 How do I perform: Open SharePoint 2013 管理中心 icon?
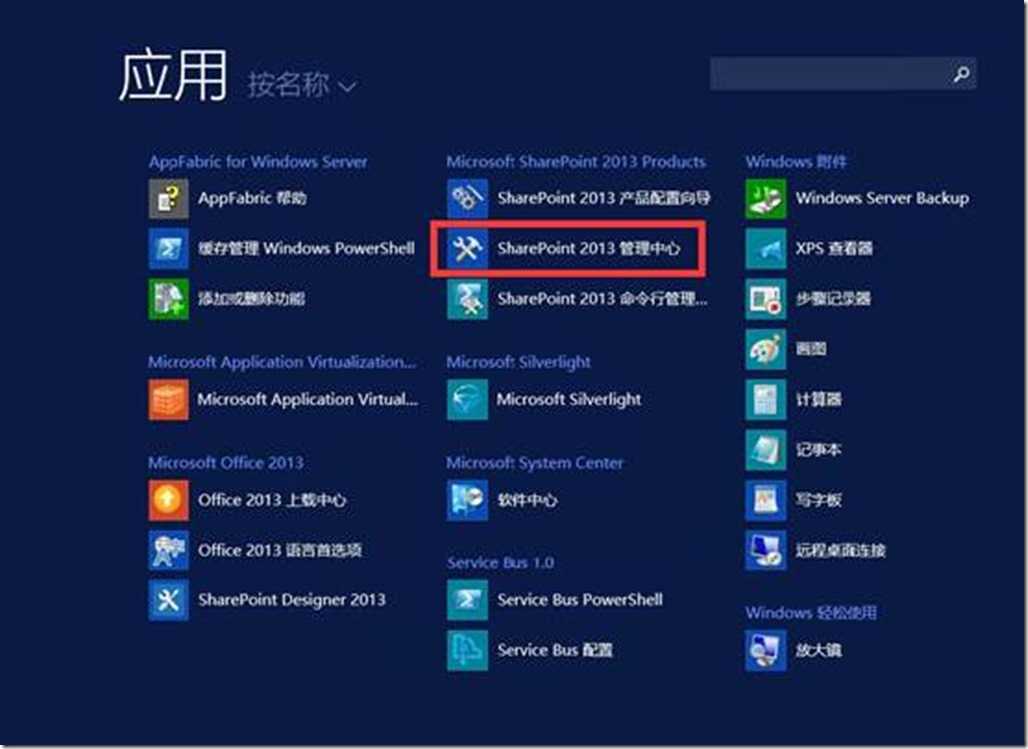pyautogui.click(x=467, y=249)
